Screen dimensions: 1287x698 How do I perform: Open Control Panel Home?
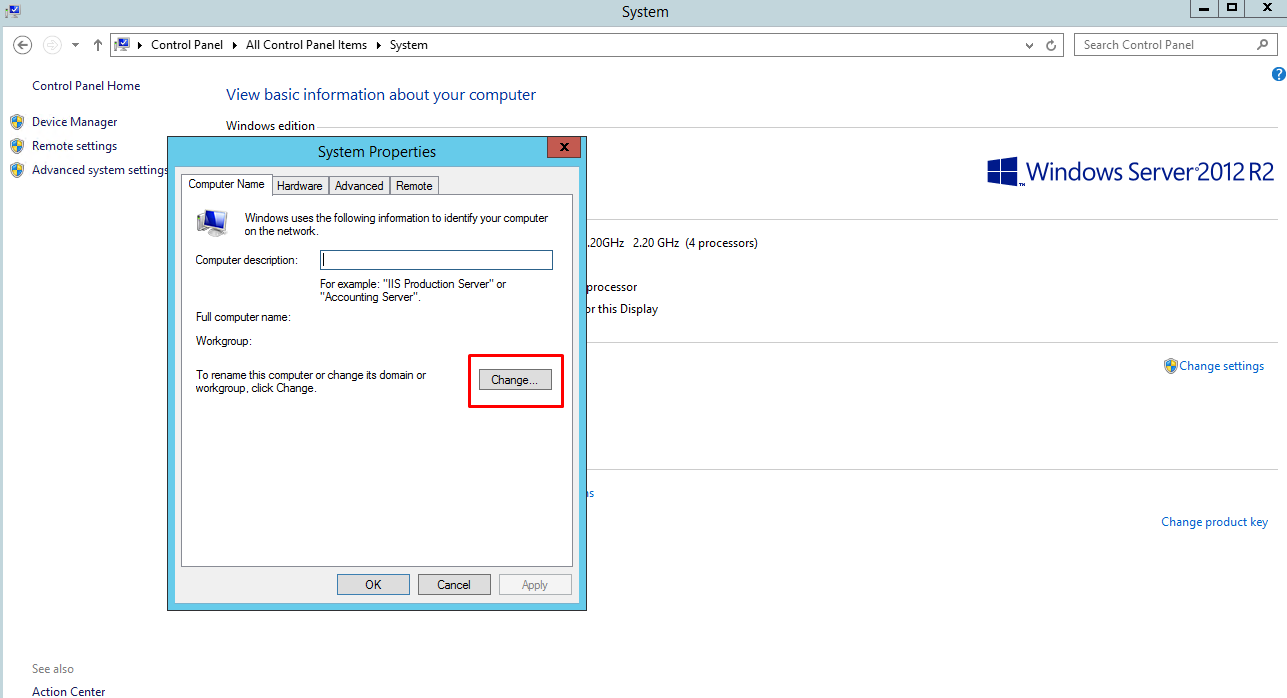pyautogui.click(x=86, y=86)
